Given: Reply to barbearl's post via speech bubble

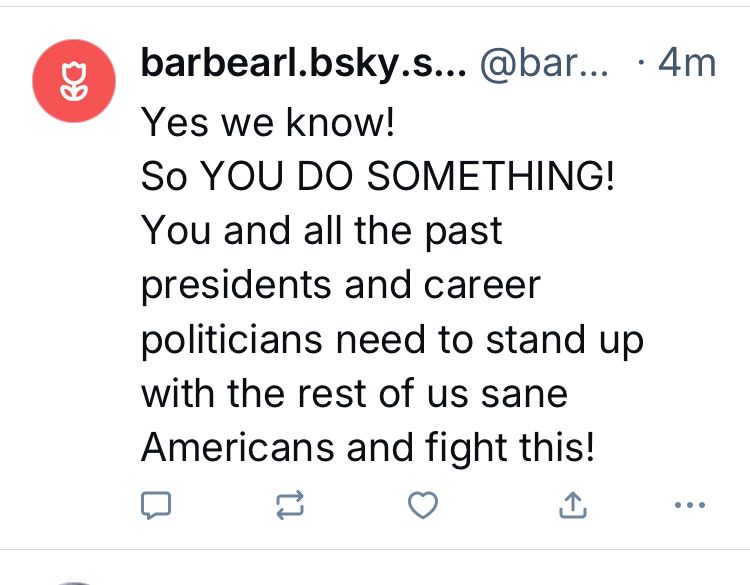Looking at the screenshot, I should click(156, 505).
